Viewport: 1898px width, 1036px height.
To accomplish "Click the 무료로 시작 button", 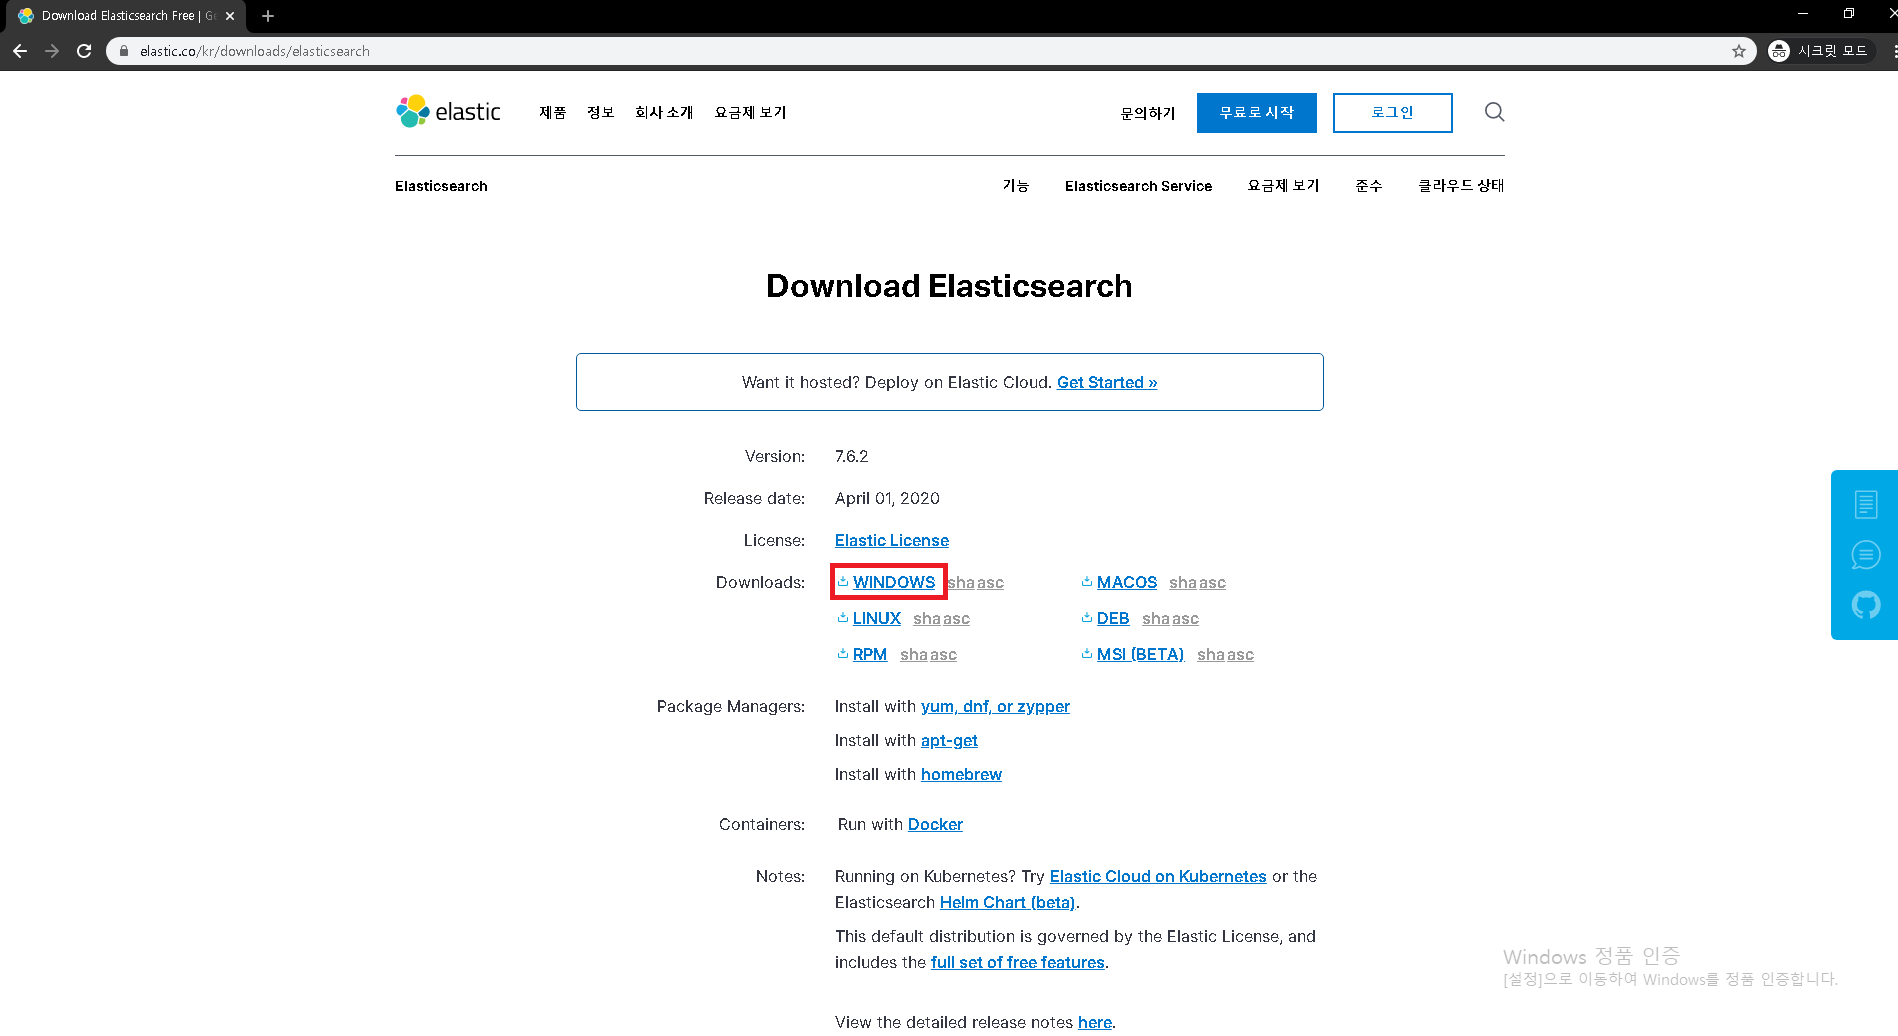I will (1257, 113).
